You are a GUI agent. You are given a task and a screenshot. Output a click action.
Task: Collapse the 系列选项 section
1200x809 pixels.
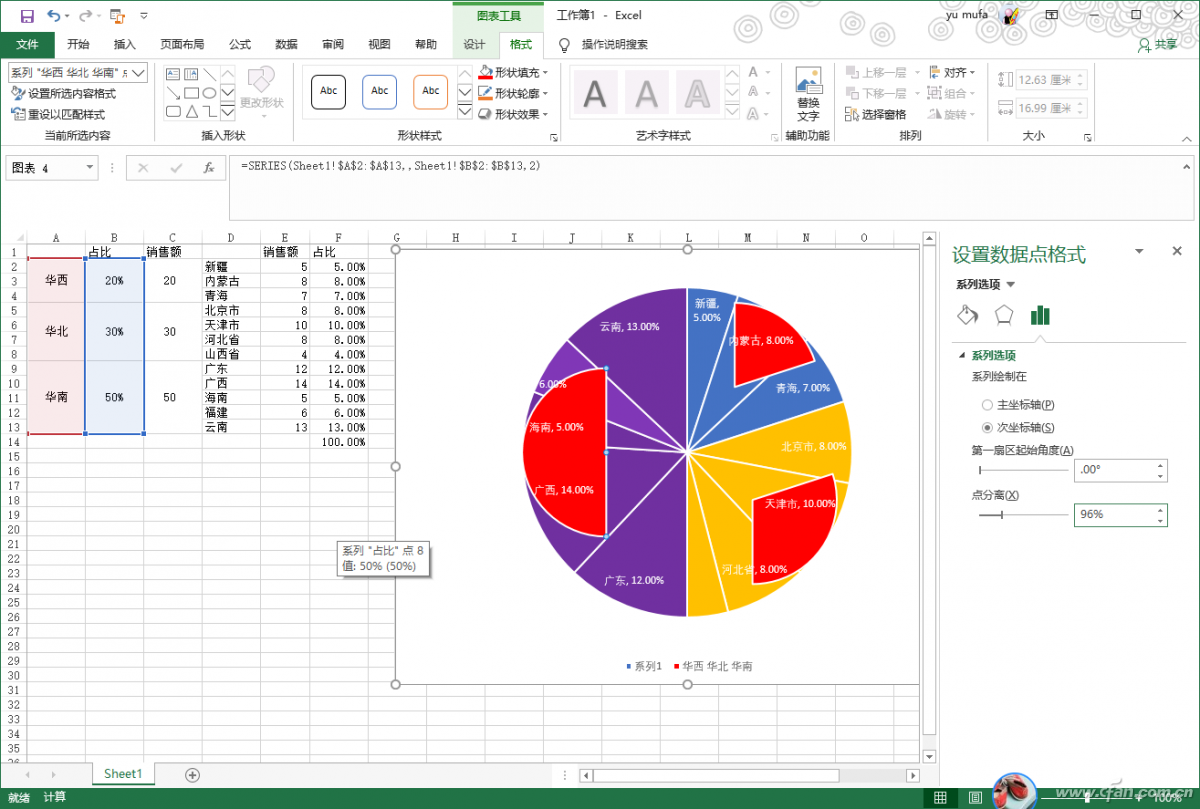(962, 356)
